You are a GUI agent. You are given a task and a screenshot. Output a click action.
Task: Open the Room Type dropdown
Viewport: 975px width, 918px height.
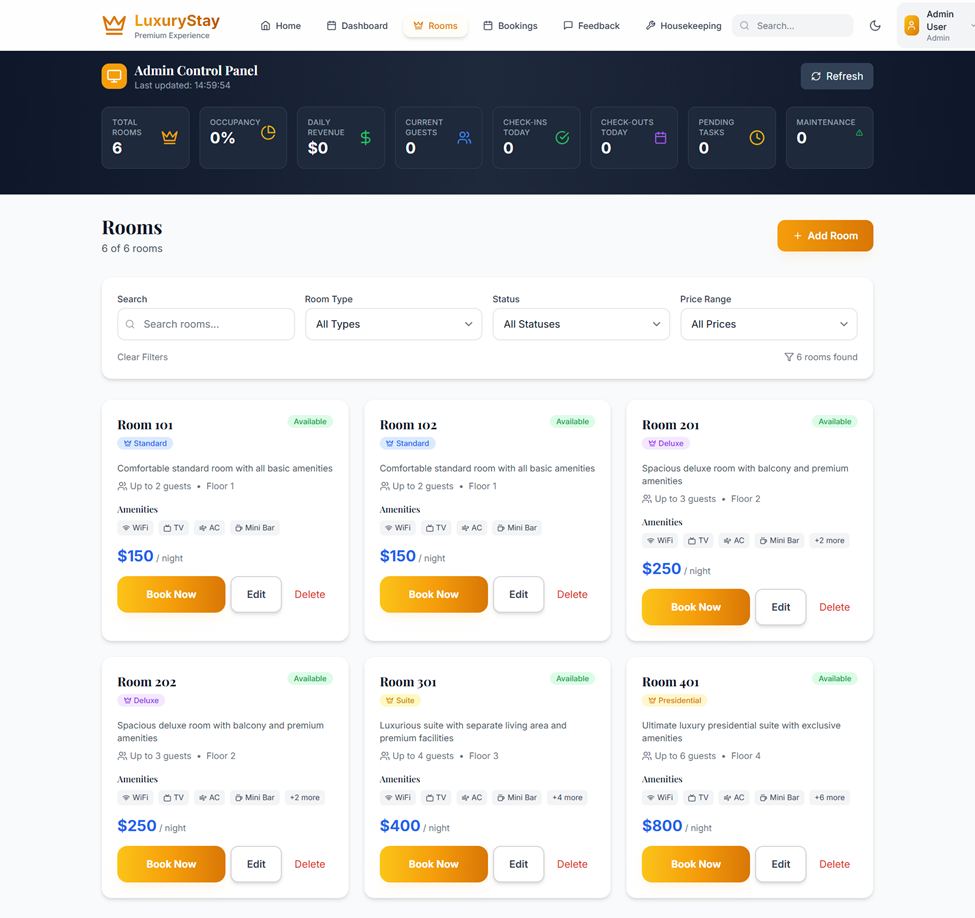[393, 324]
